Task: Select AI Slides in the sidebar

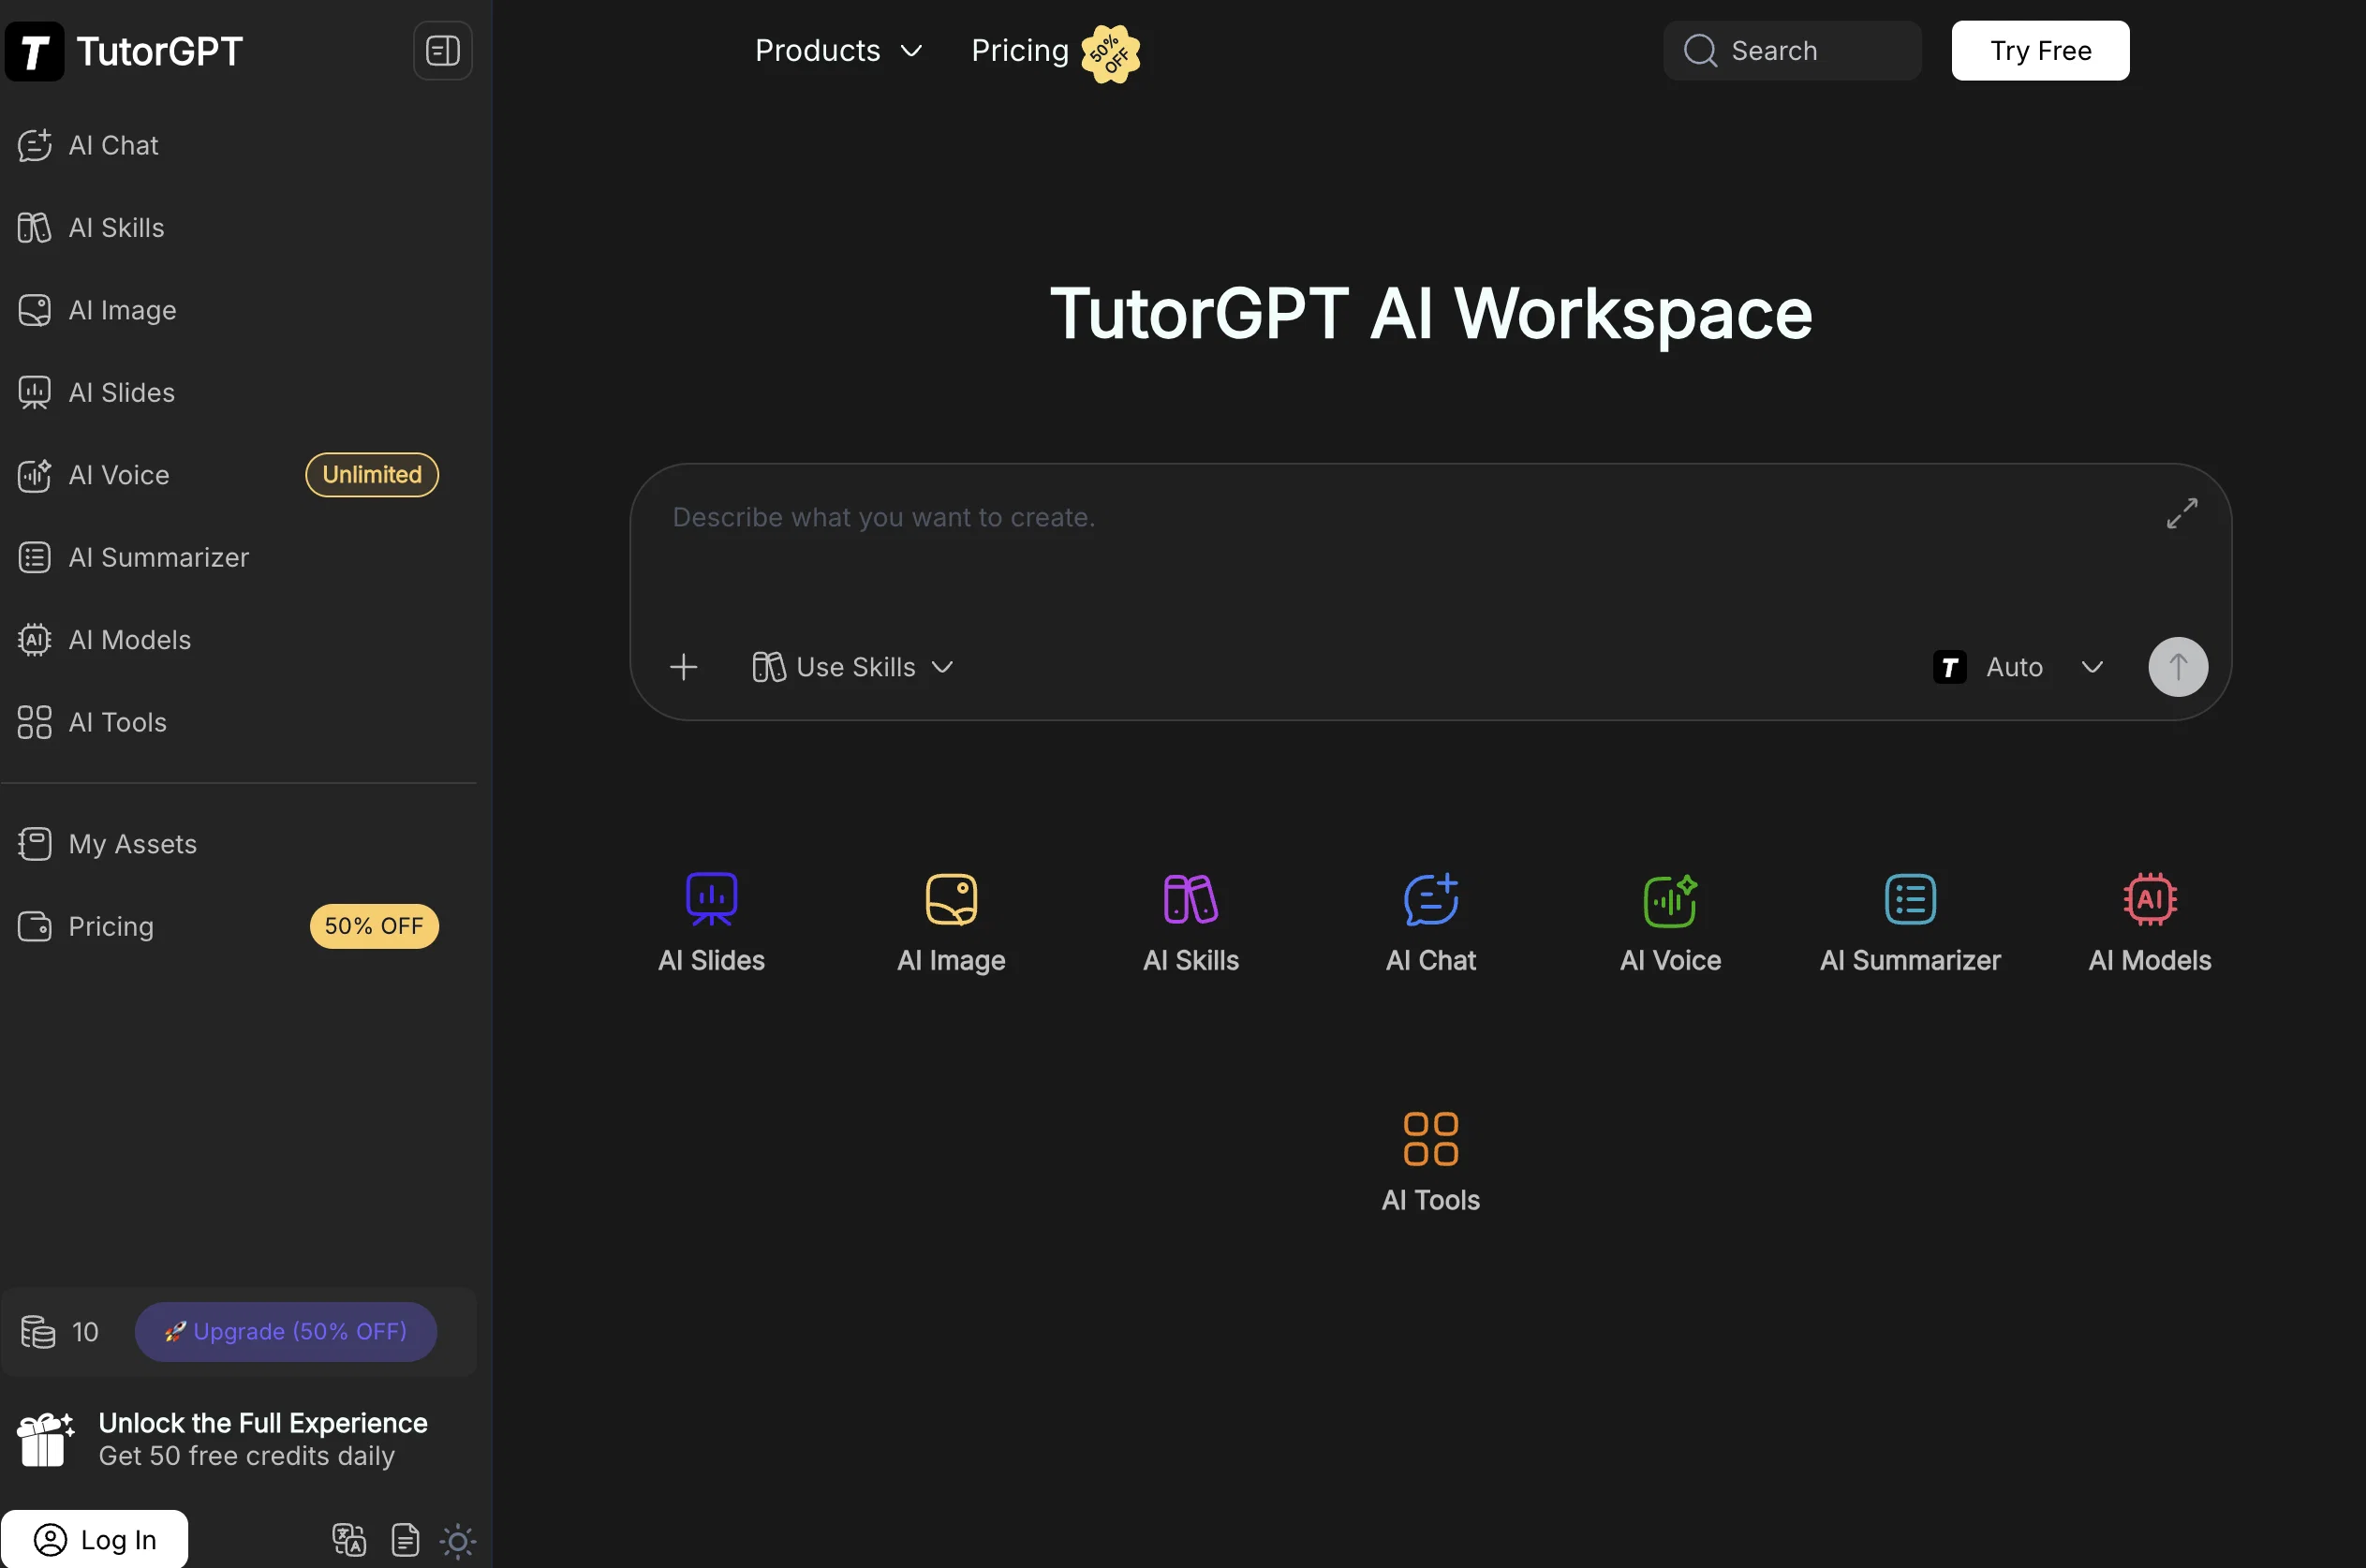Action: point(238,393)
